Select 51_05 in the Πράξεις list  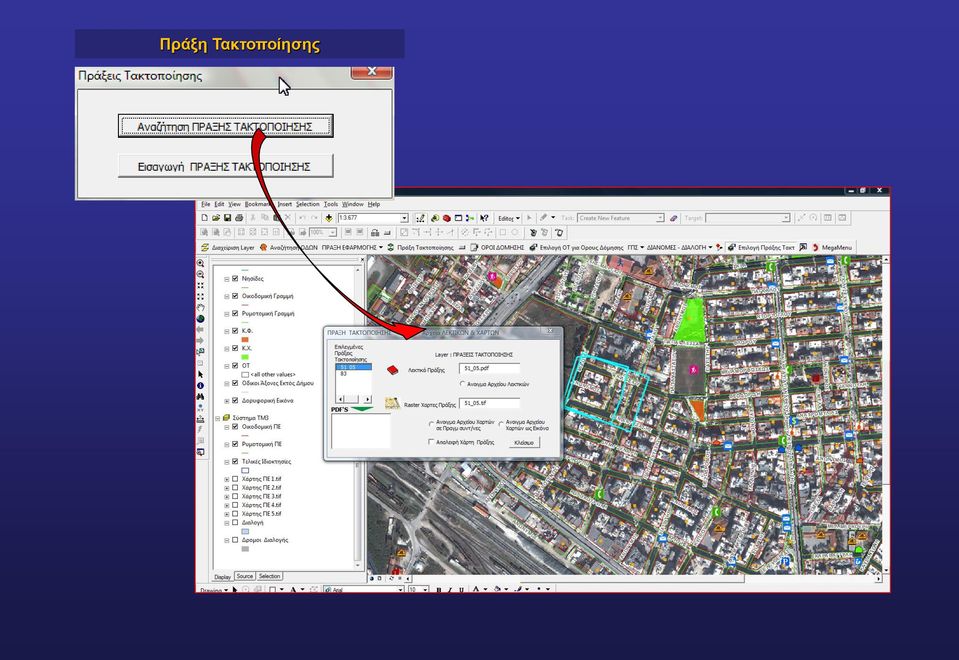[x=355, y=367]
